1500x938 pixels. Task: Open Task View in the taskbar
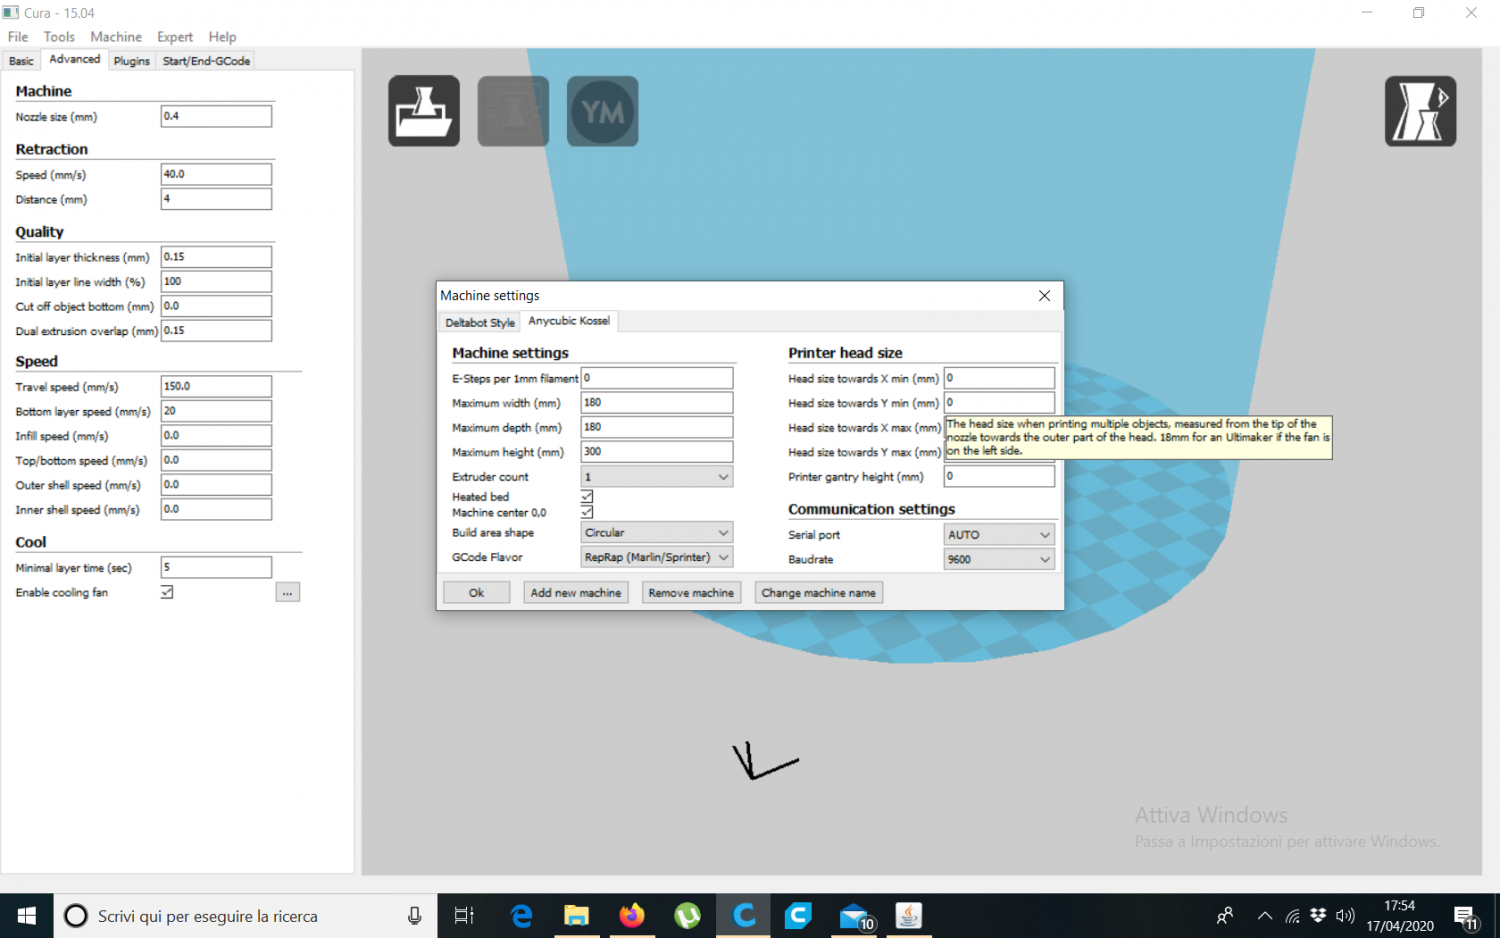pyautogui.click(x=464, y=916)
